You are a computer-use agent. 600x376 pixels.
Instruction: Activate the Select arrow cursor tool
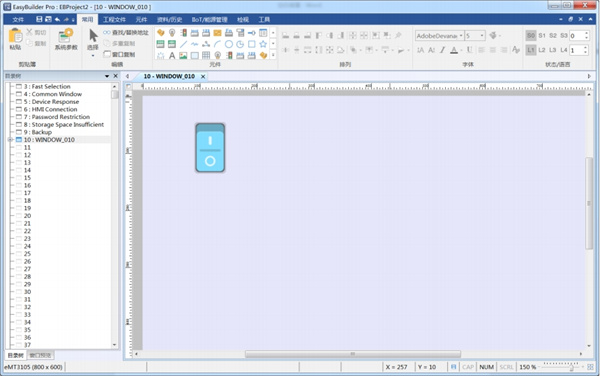point(93,36)
